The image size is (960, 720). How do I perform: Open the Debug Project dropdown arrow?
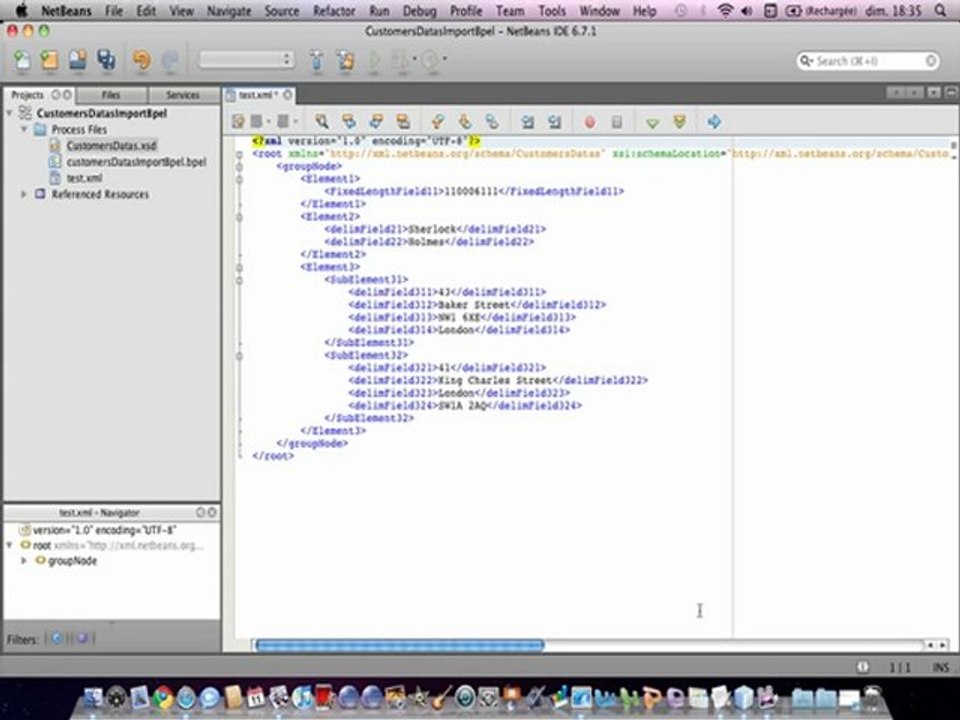pos(415,59)
